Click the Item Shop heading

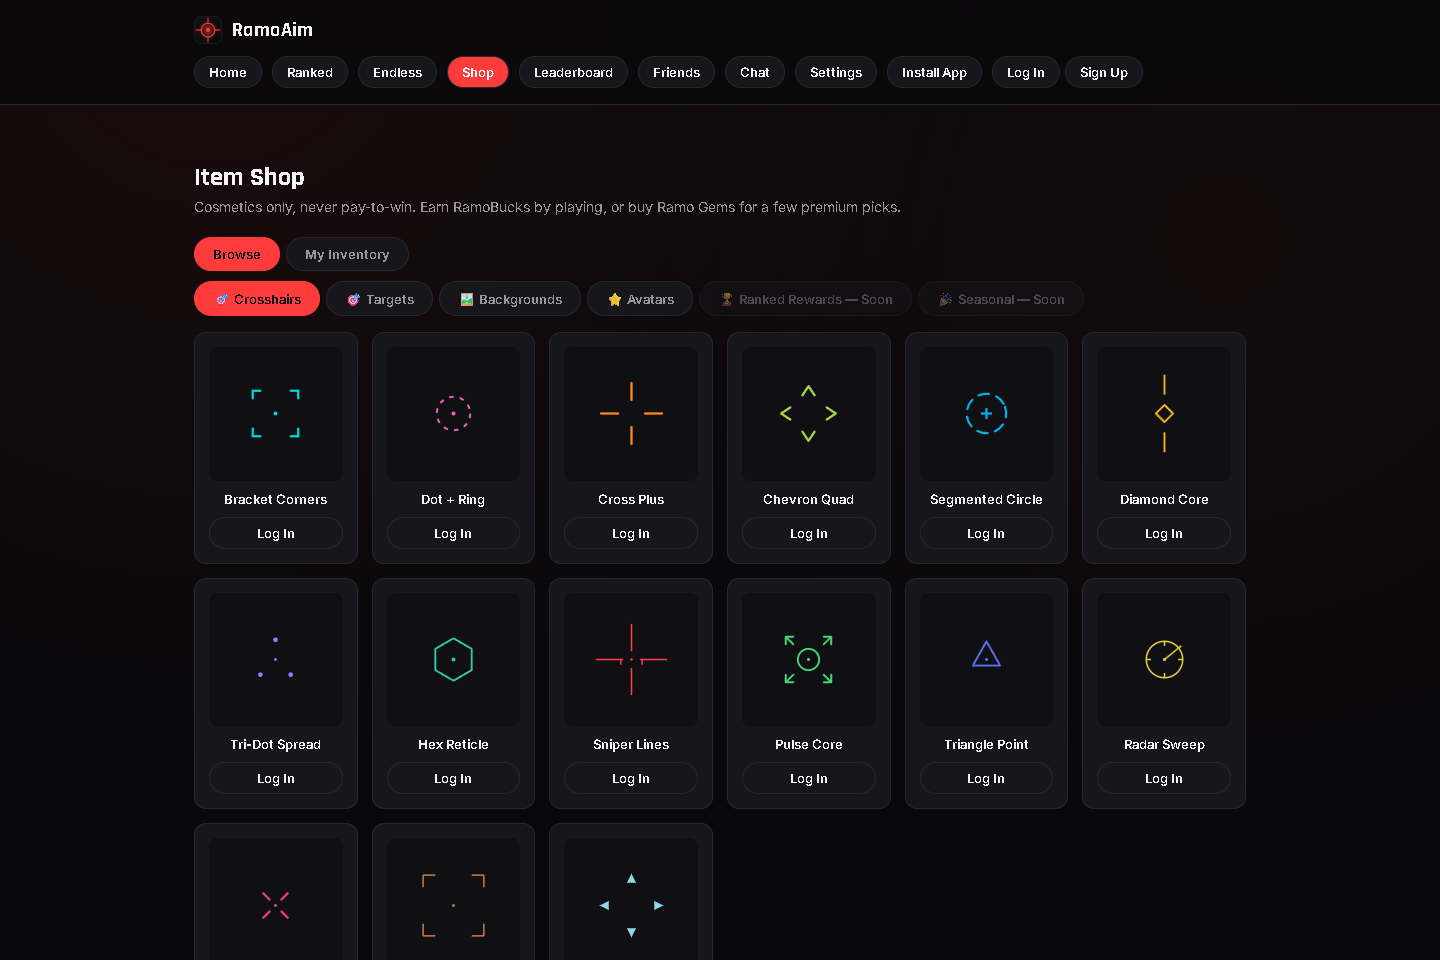click(x=249, y=177)
